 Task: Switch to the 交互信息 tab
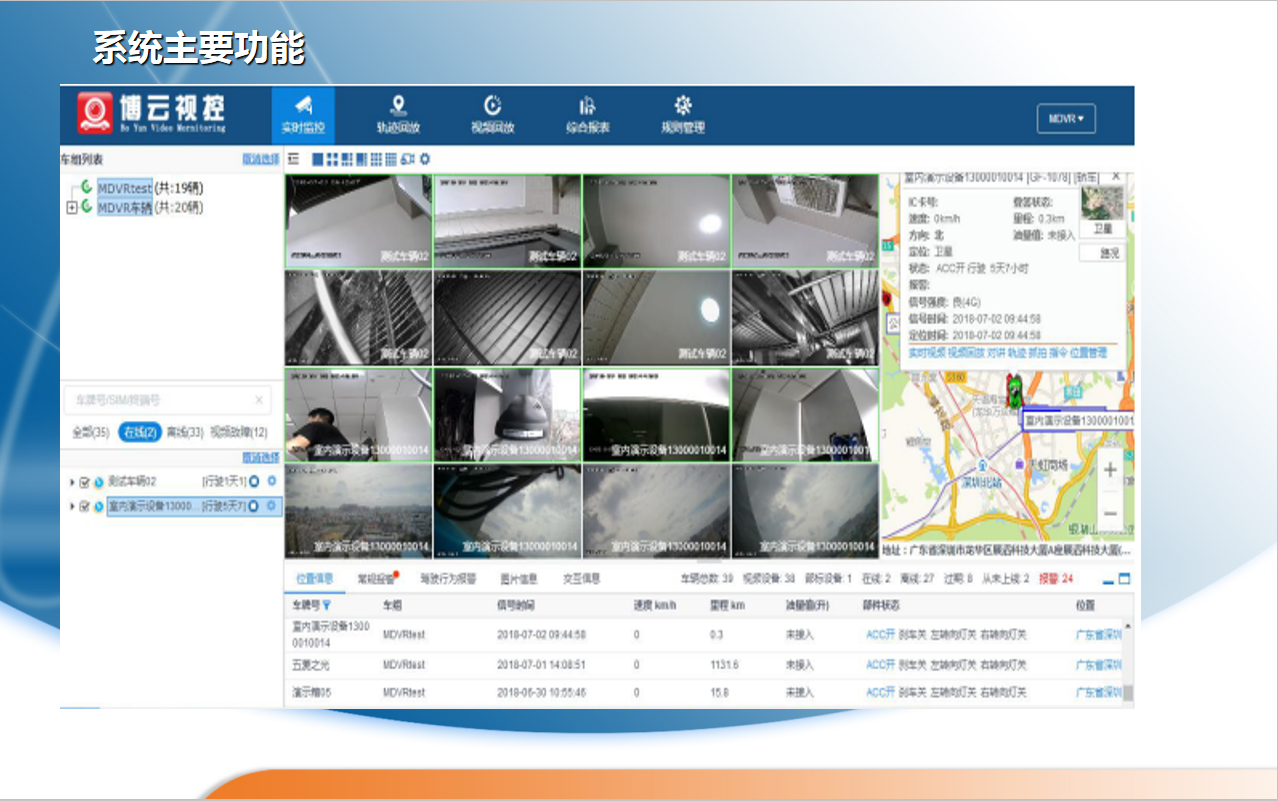pyautogui.click(x=581, y=579)
